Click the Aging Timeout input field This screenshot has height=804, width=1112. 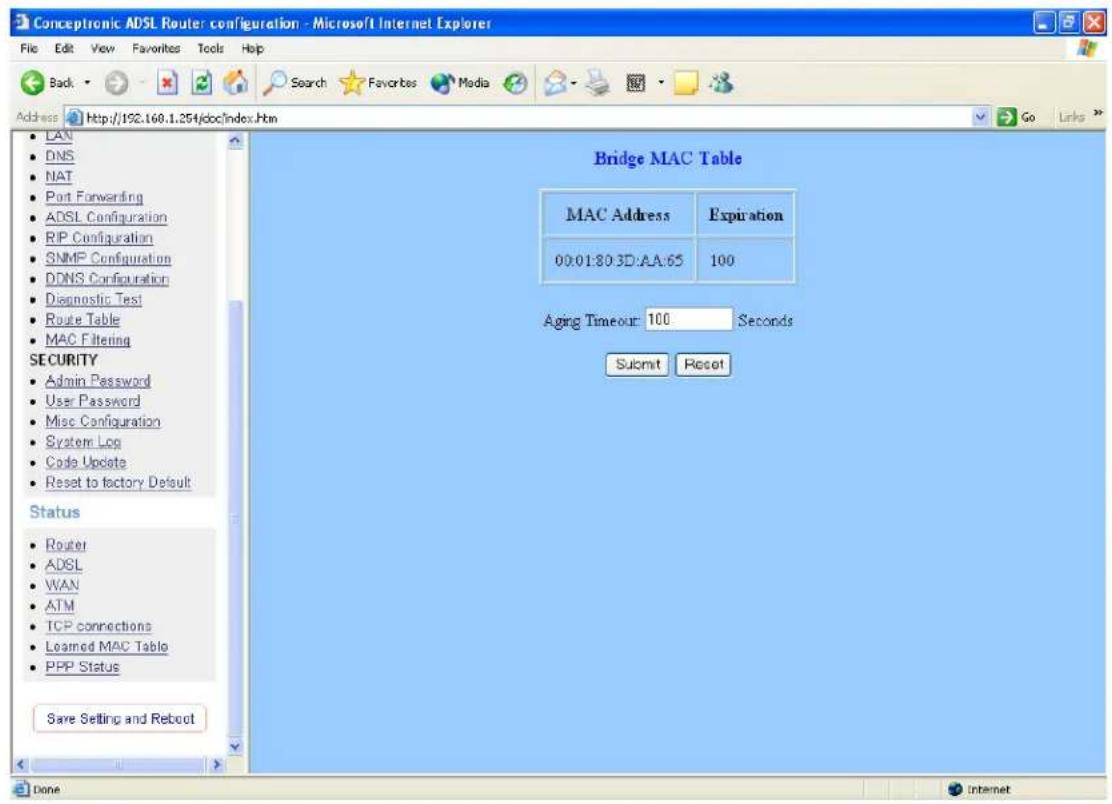[x=688, y=320]
